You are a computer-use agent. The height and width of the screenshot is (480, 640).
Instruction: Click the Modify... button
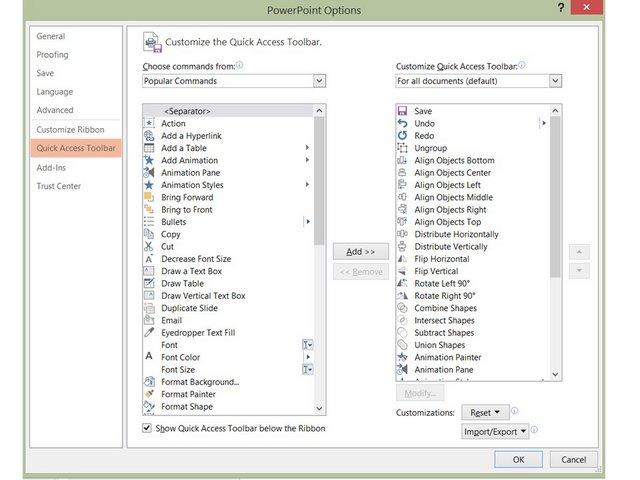click(x=420, y=393)
